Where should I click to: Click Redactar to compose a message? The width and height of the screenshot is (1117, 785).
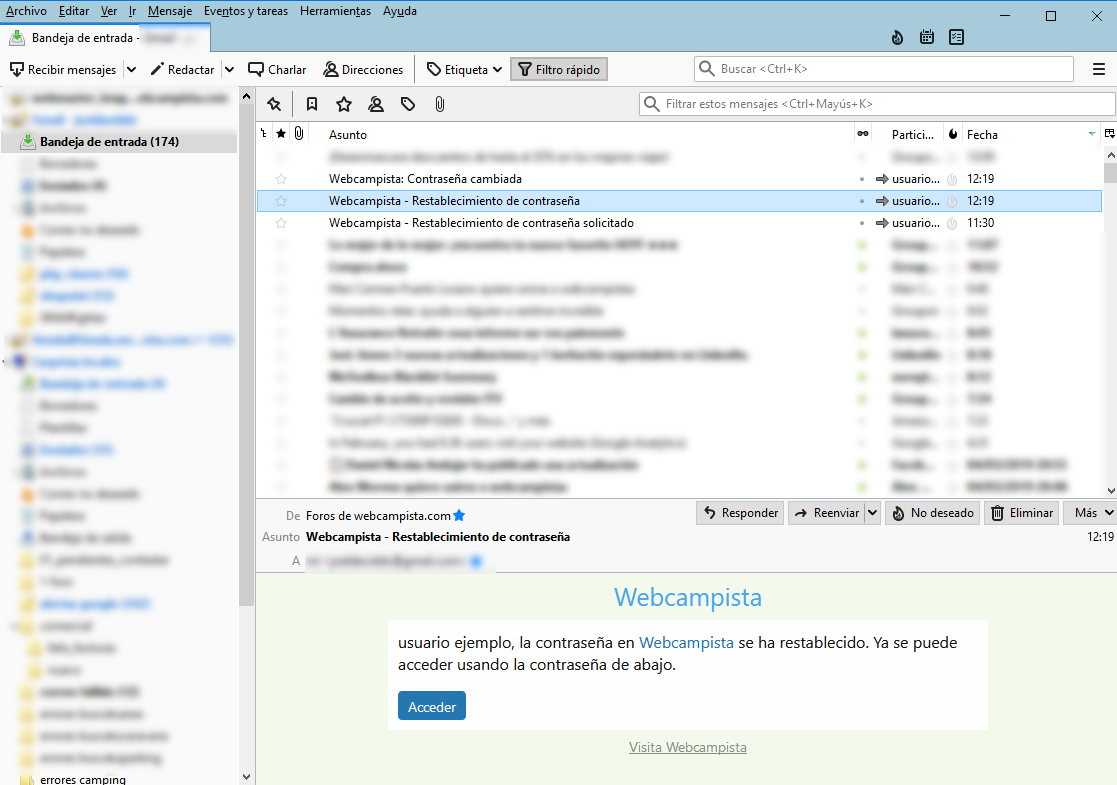183,70
